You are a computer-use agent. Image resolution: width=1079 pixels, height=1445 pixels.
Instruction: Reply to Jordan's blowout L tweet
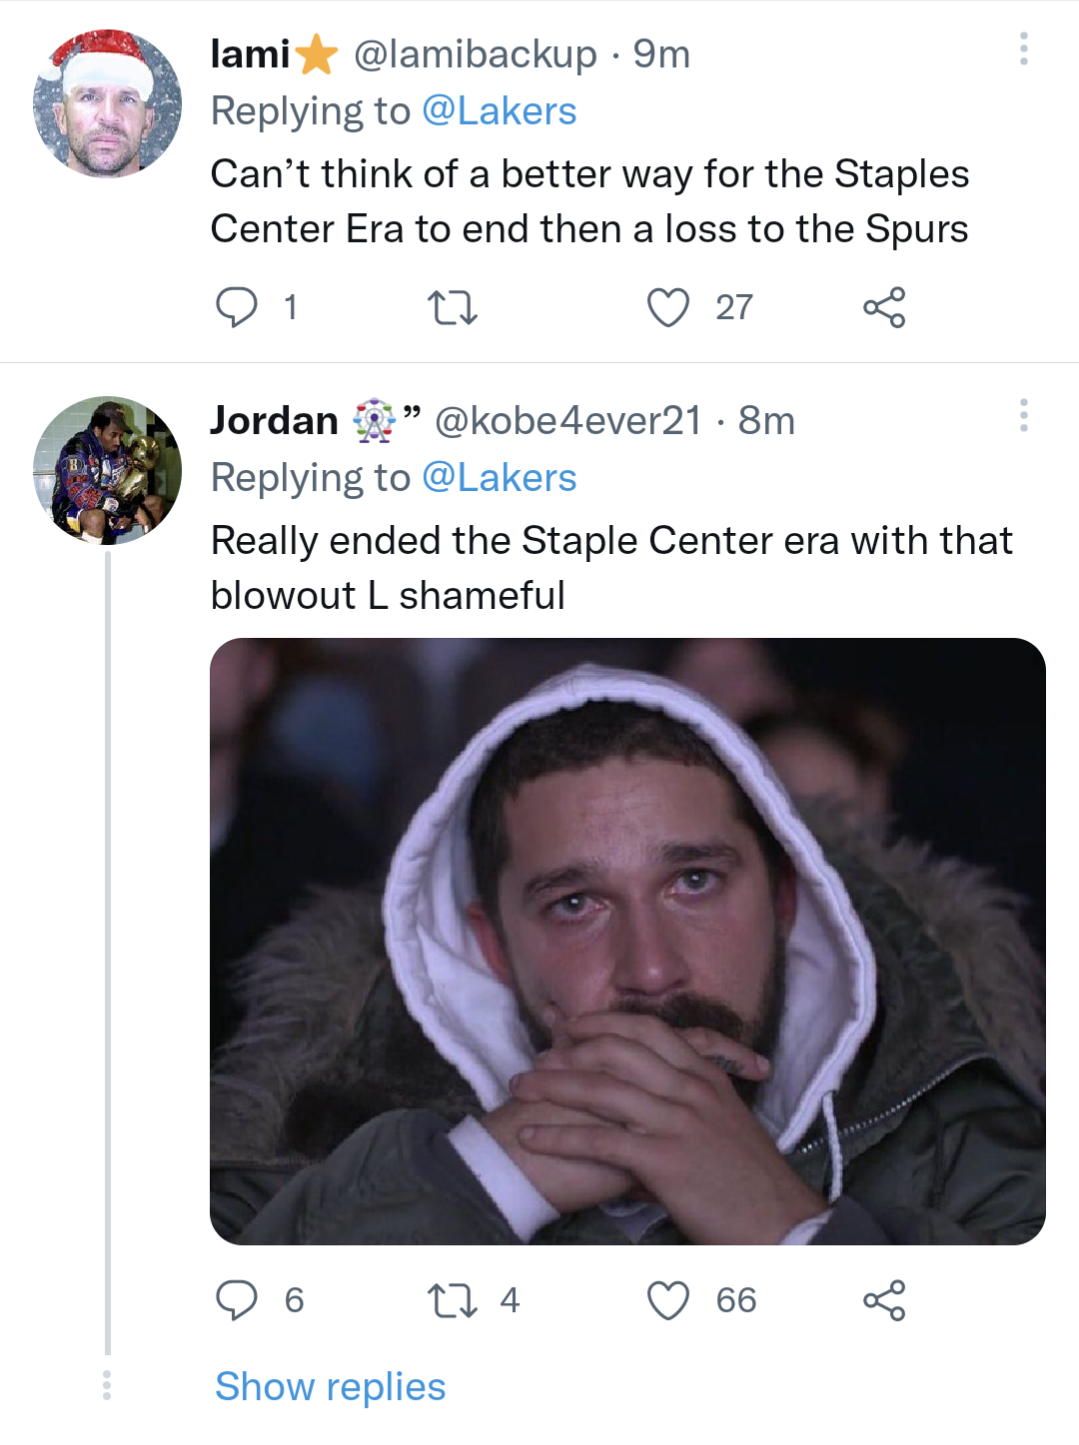237,1300
